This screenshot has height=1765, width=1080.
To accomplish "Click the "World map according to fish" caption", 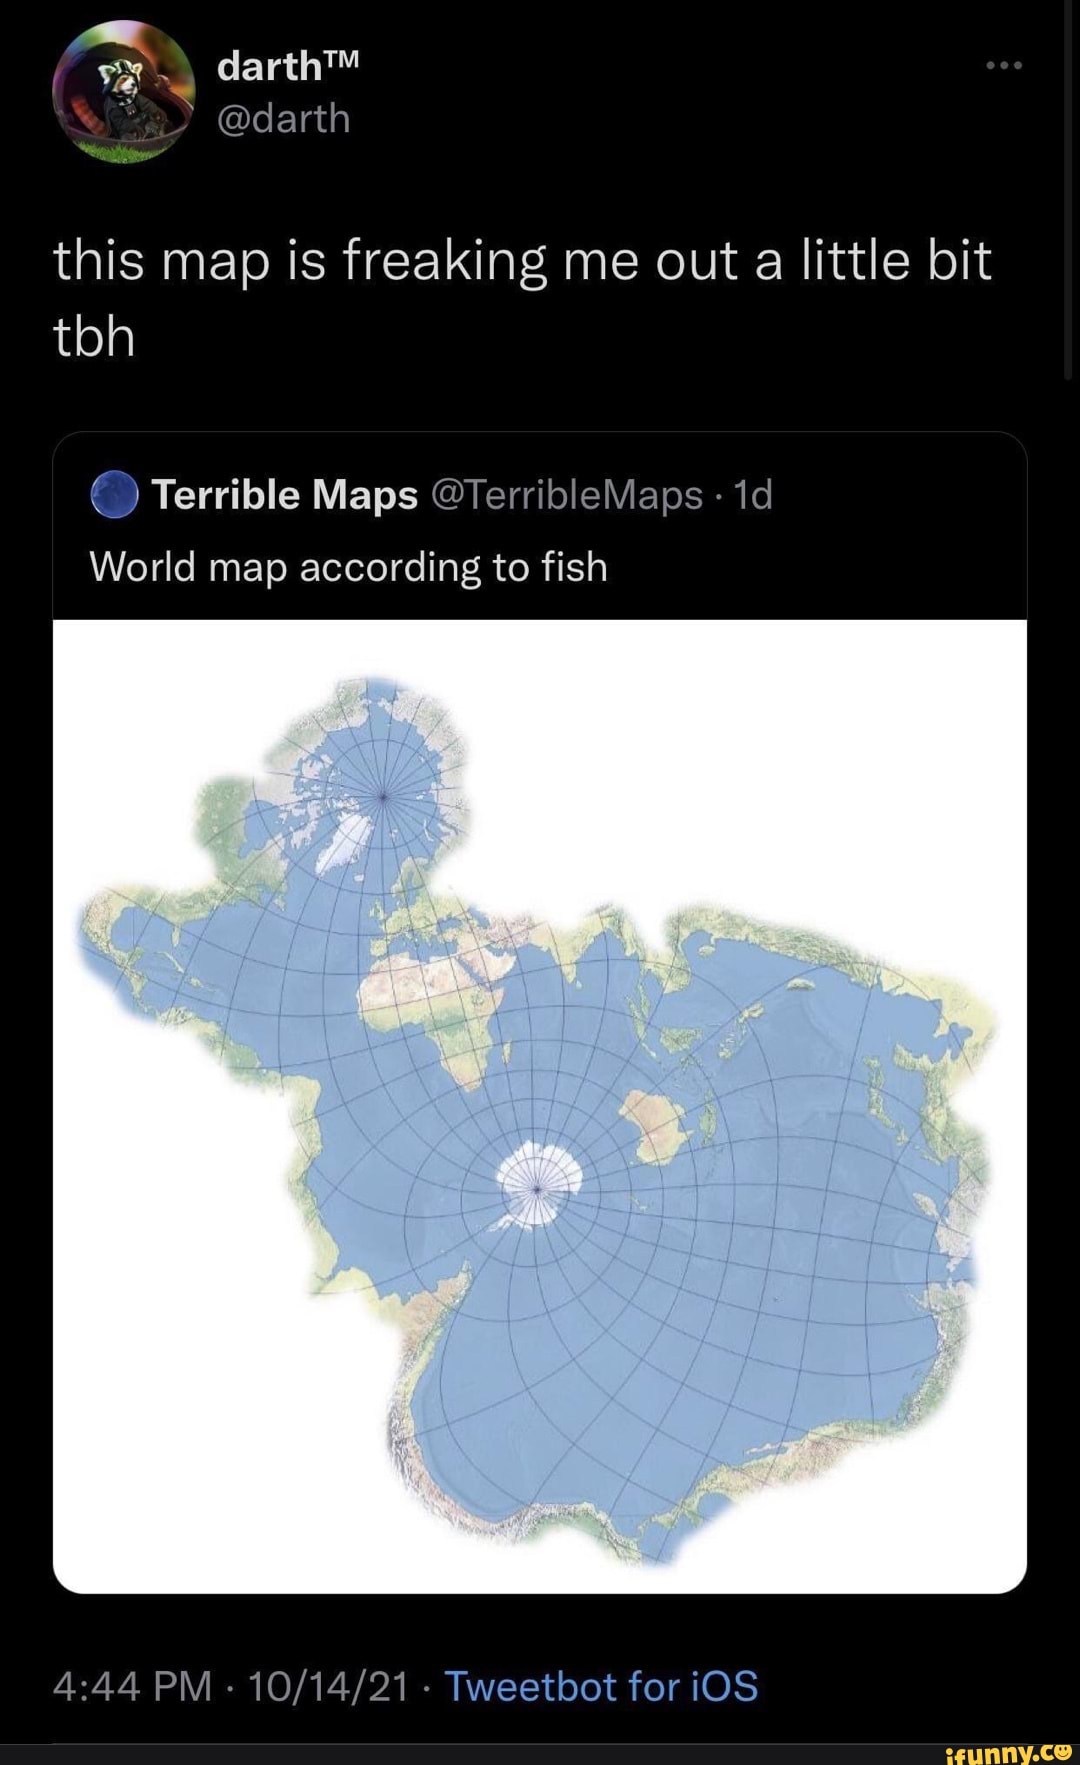I will click(x=349, y=567).
